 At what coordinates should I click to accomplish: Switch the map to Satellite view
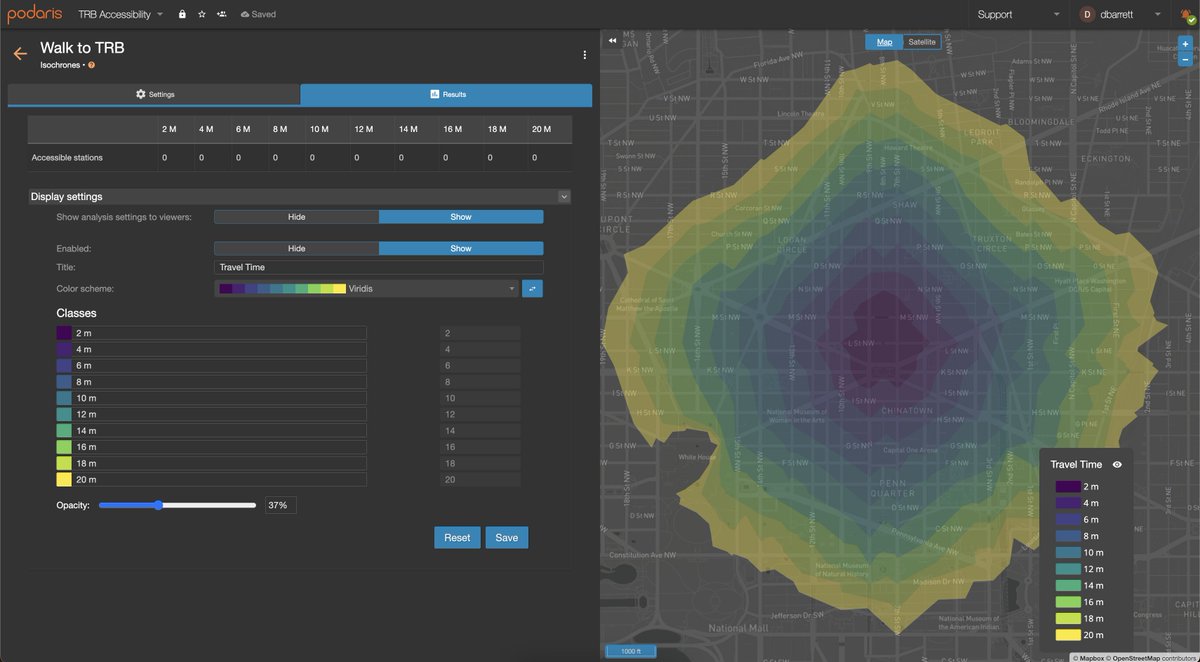(920, 41)
